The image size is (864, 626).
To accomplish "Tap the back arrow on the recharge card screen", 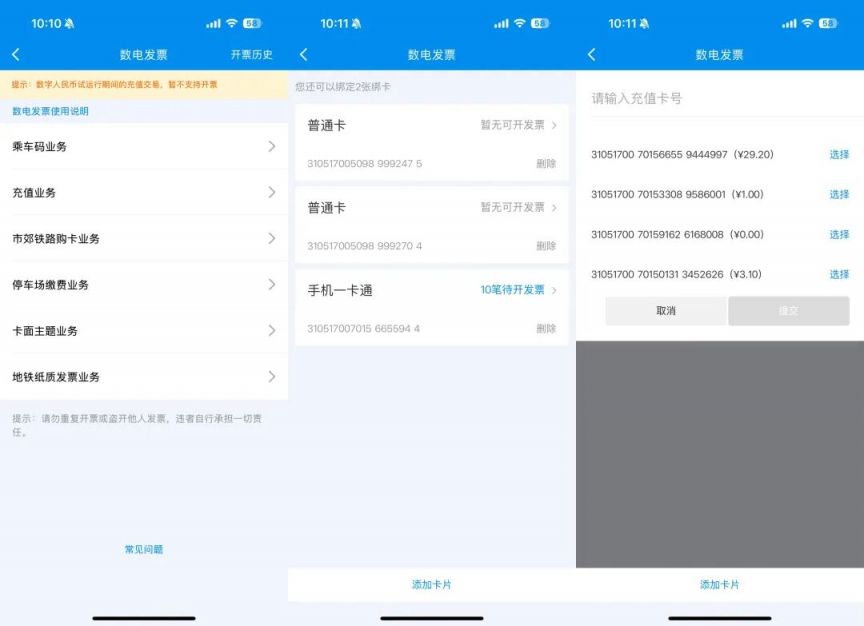I will (x=592, y=55).
